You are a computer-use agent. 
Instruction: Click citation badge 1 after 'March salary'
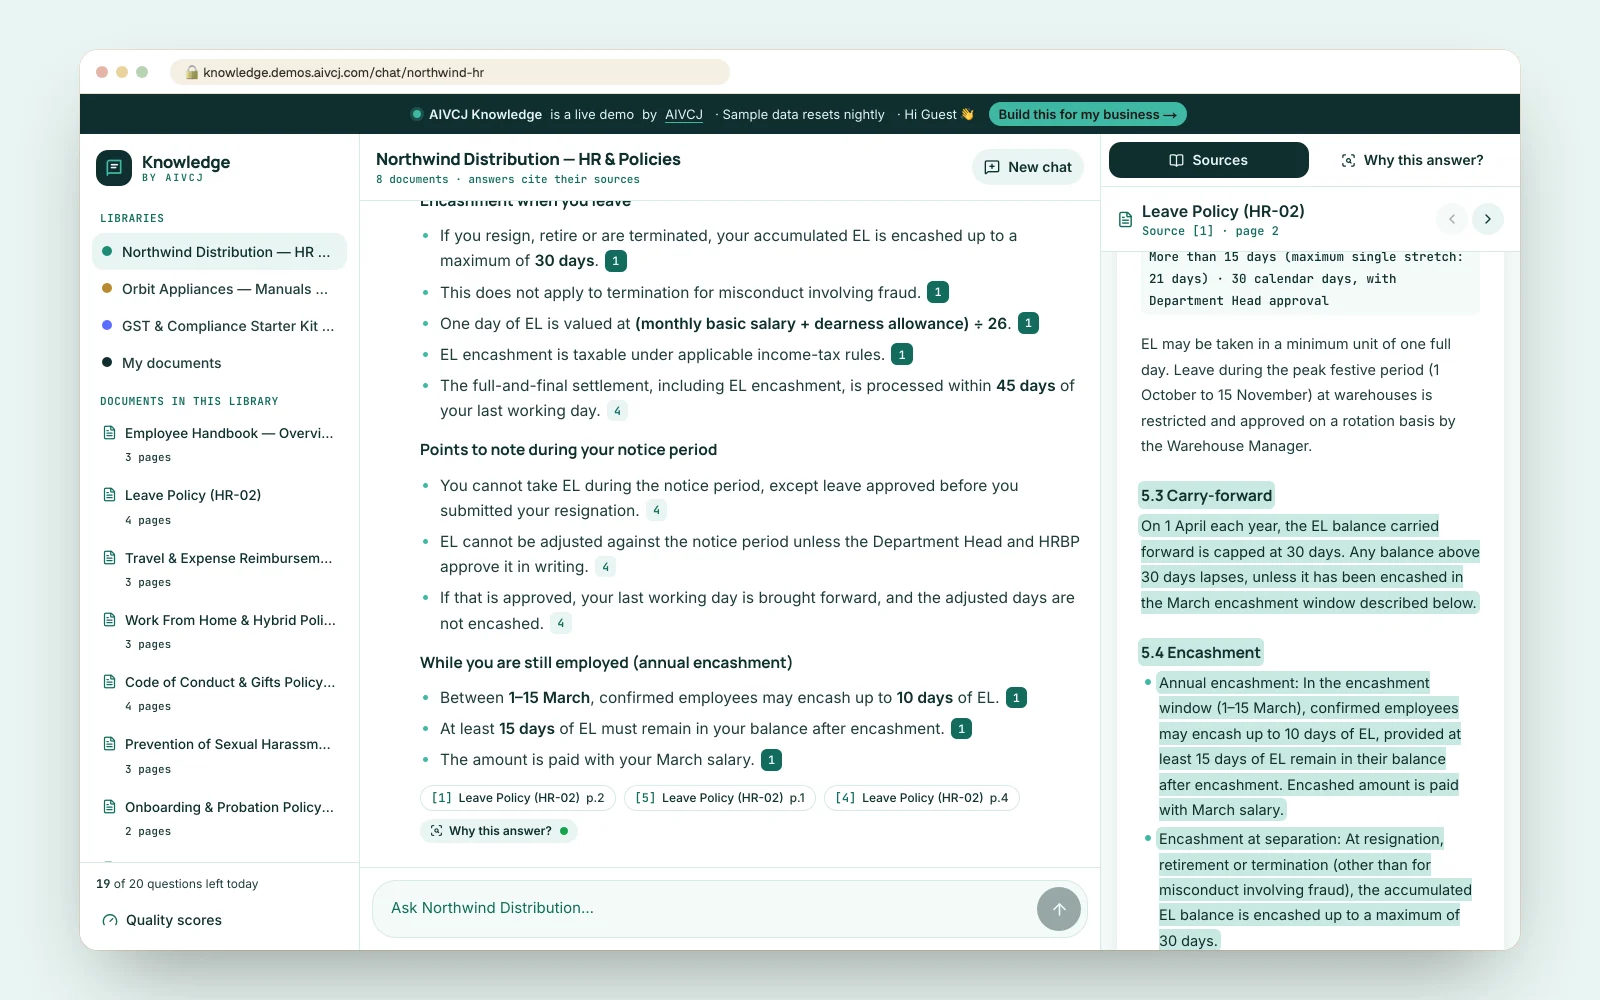click(771, 760)
